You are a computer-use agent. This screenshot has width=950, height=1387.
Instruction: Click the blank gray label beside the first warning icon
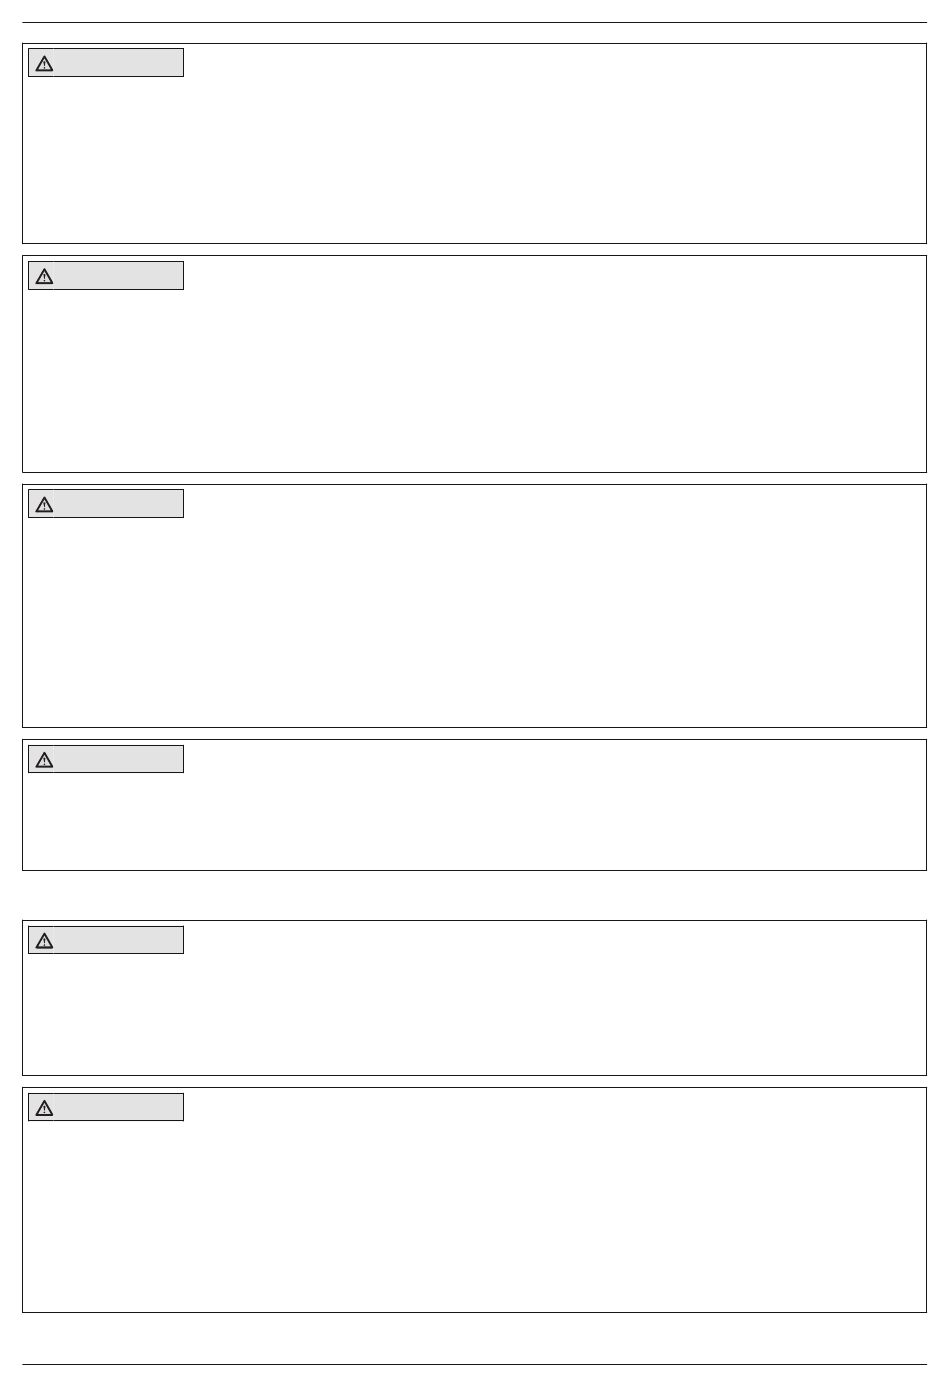click(x=118, y=63)
